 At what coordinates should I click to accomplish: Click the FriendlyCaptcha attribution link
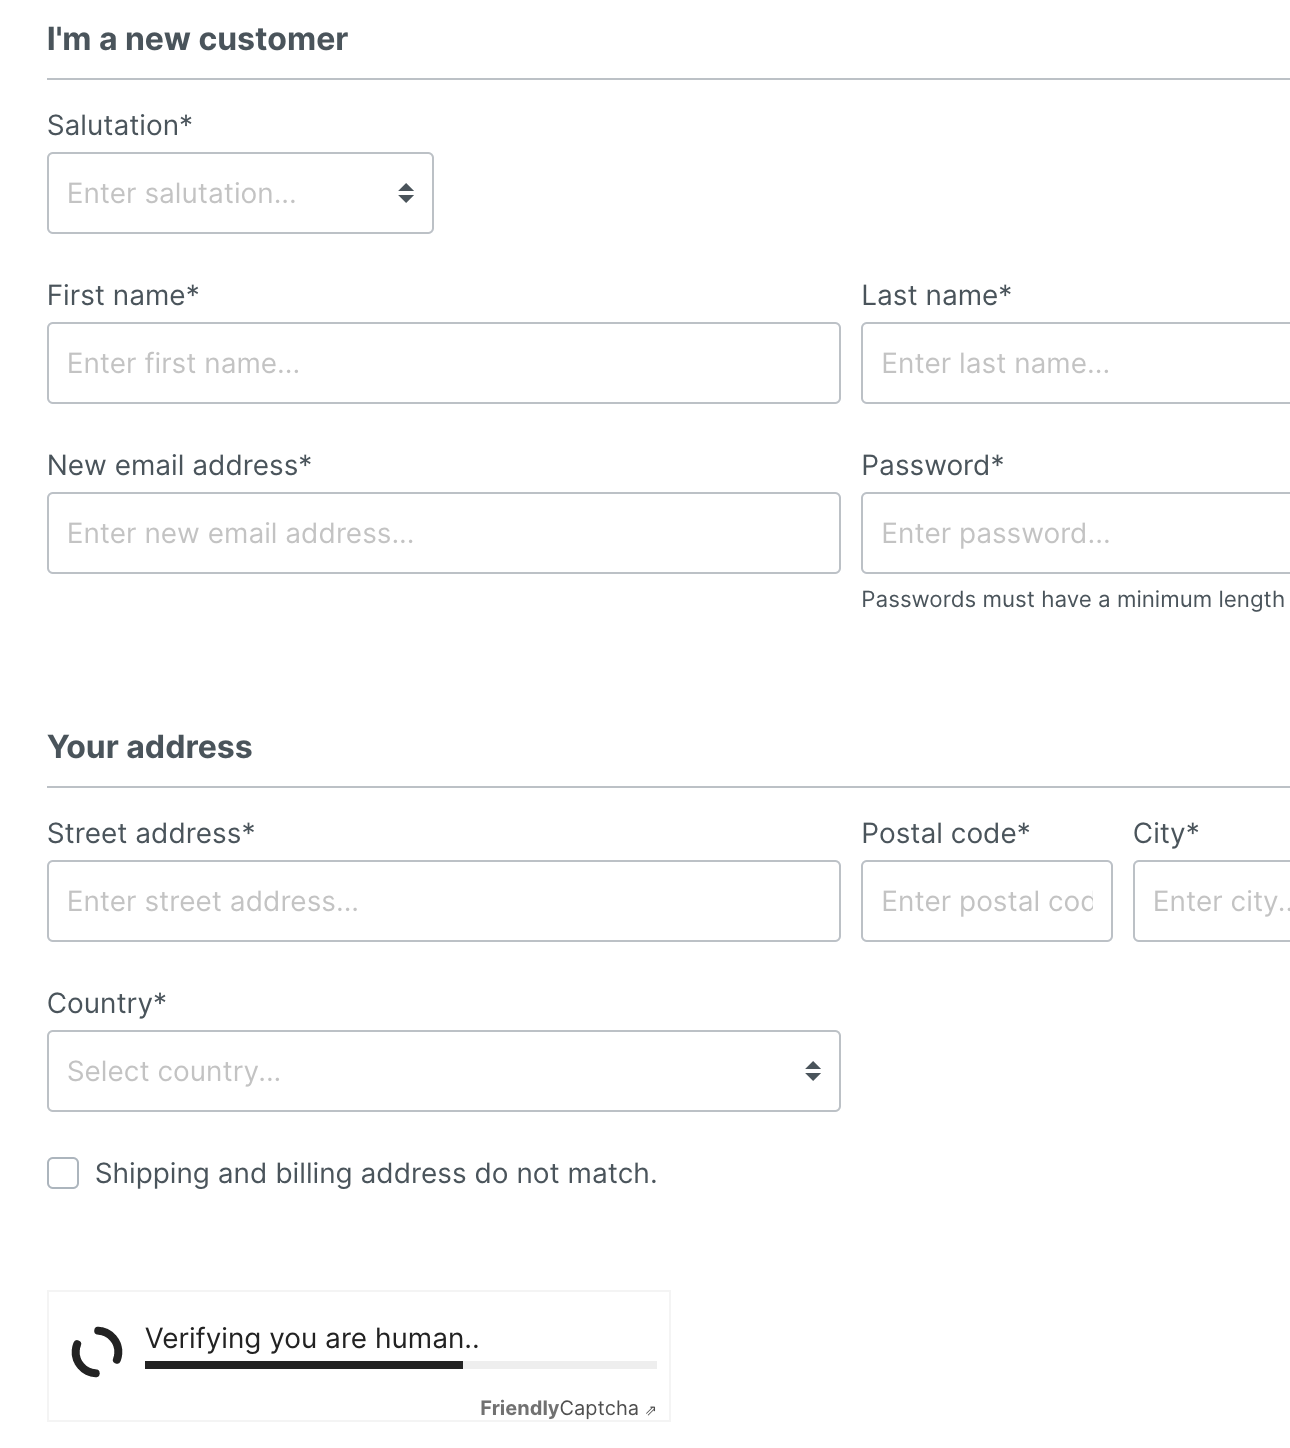pyautogui.click(x=560, y=1408)
